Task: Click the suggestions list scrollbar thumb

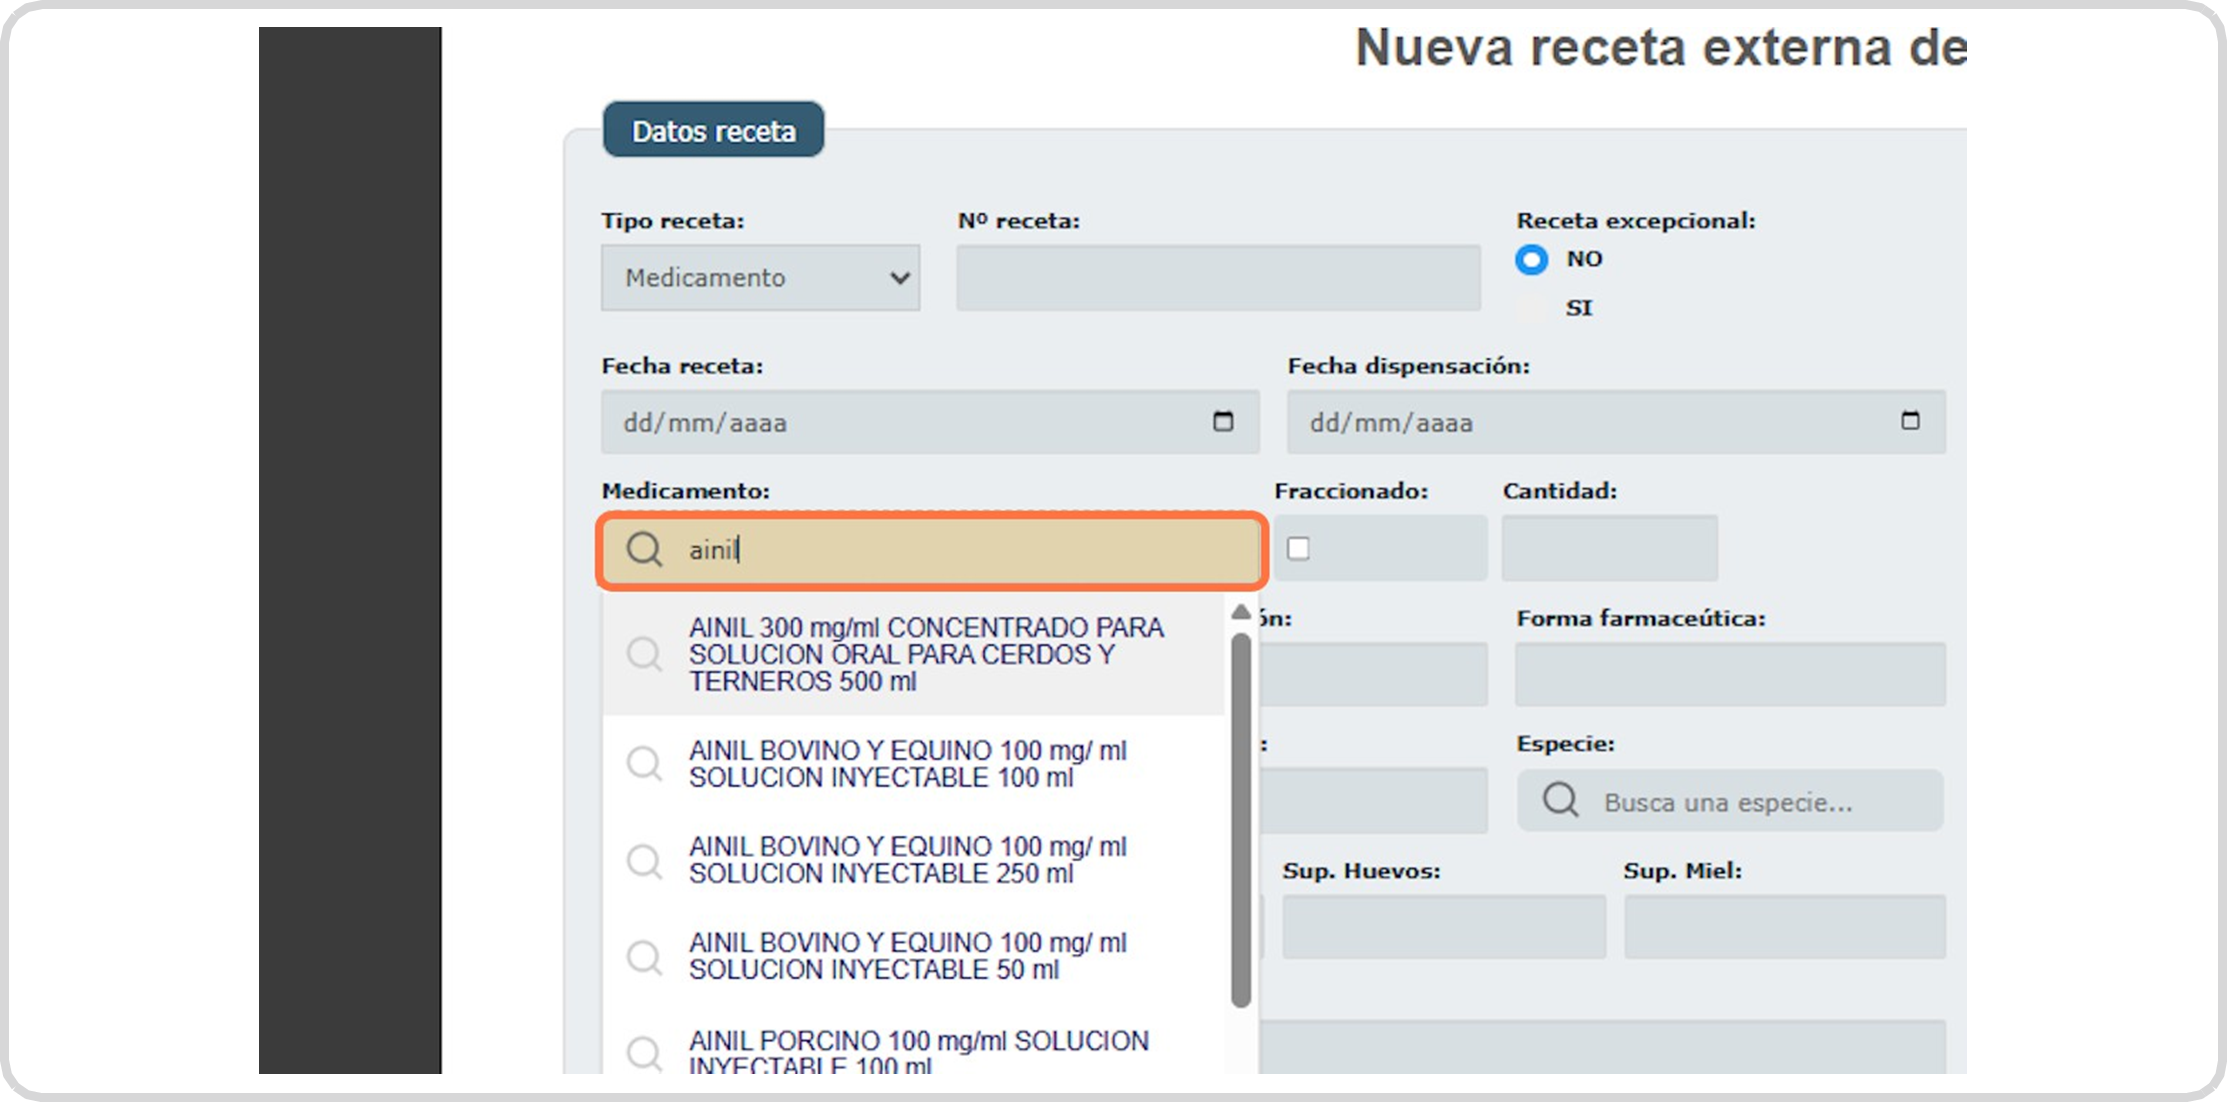Action: coord(1241,818)
